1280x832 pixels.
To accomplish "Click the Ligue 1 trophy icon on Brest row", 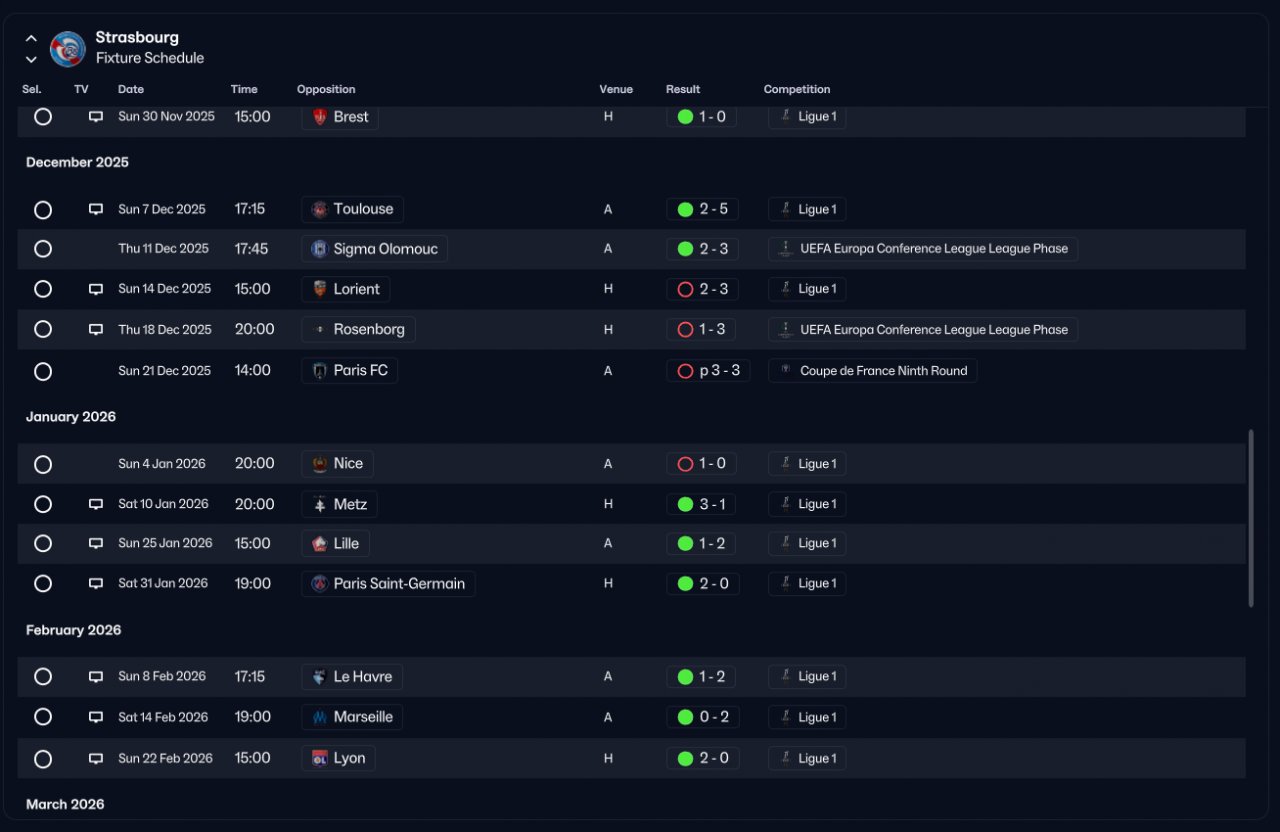I will (x=786, y=116).
